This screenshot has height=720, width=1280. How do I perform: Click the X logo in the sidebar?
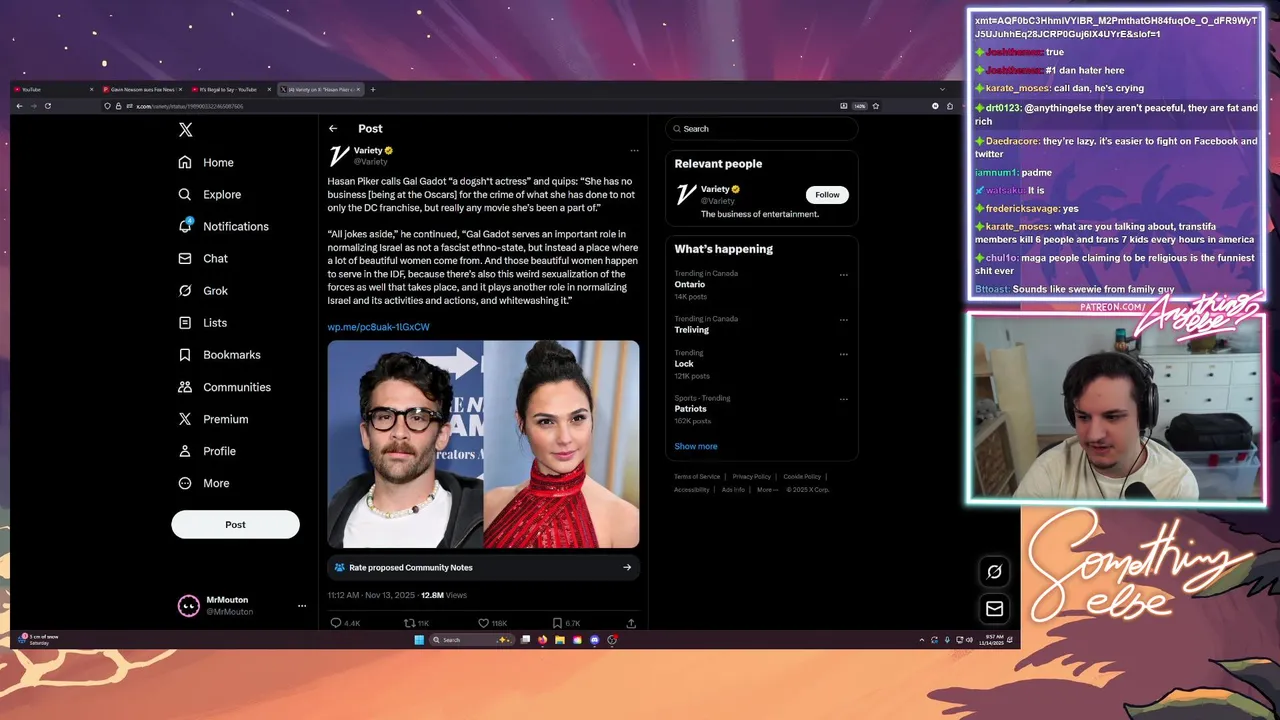coord(185,130)
